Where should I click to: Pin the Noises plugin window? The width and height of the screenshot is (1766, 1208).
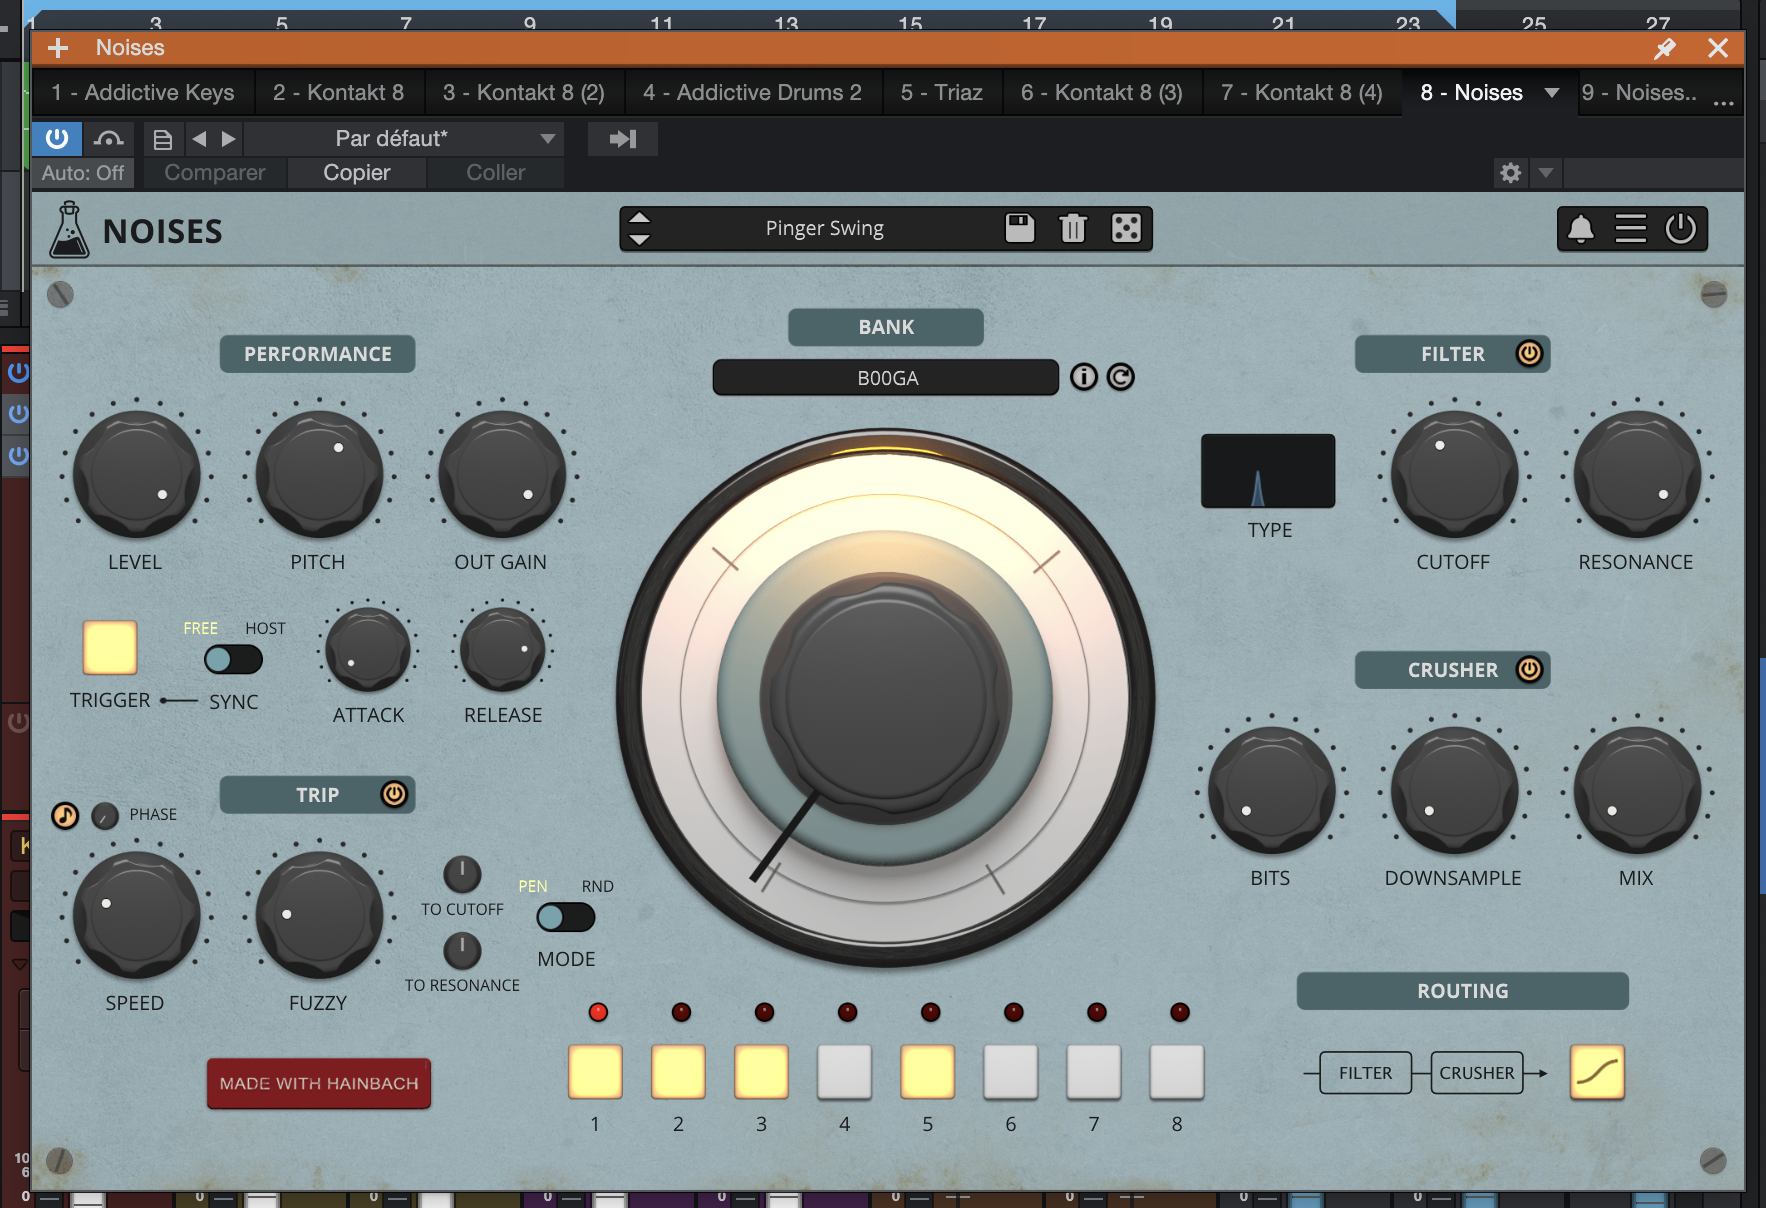click(x=1664, y=48)
